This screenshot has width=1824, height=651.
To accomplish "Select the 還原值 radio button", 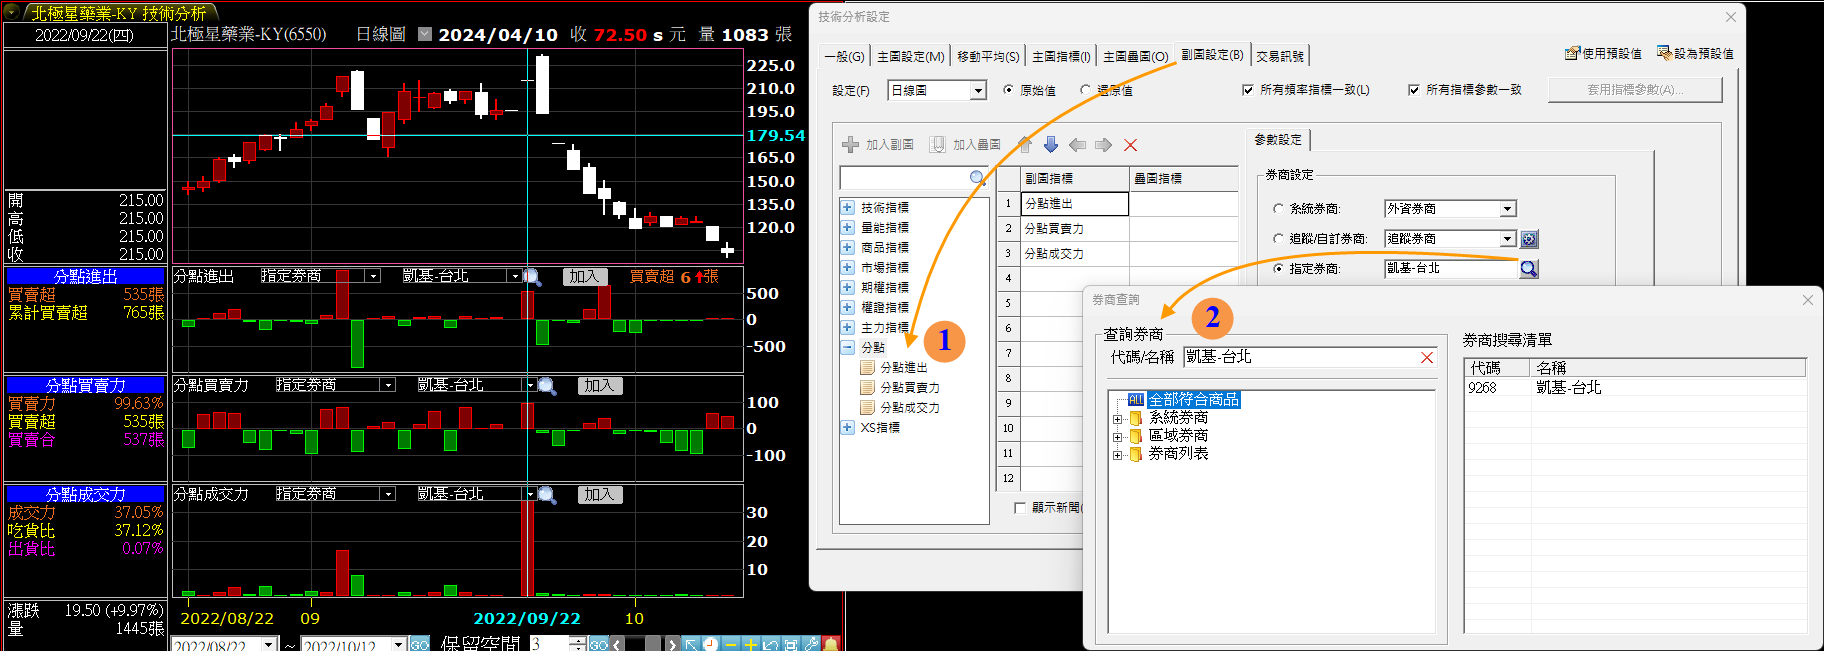I will tap(1086, 90).
